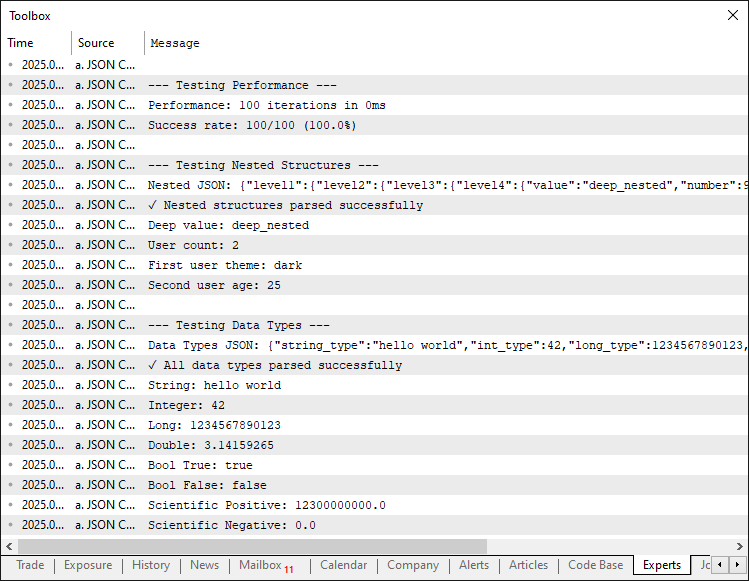The image size is (749, 581).
Task: Select the 'Success rate: 100/100 (100.0%)' row
Action: (374, 125)
